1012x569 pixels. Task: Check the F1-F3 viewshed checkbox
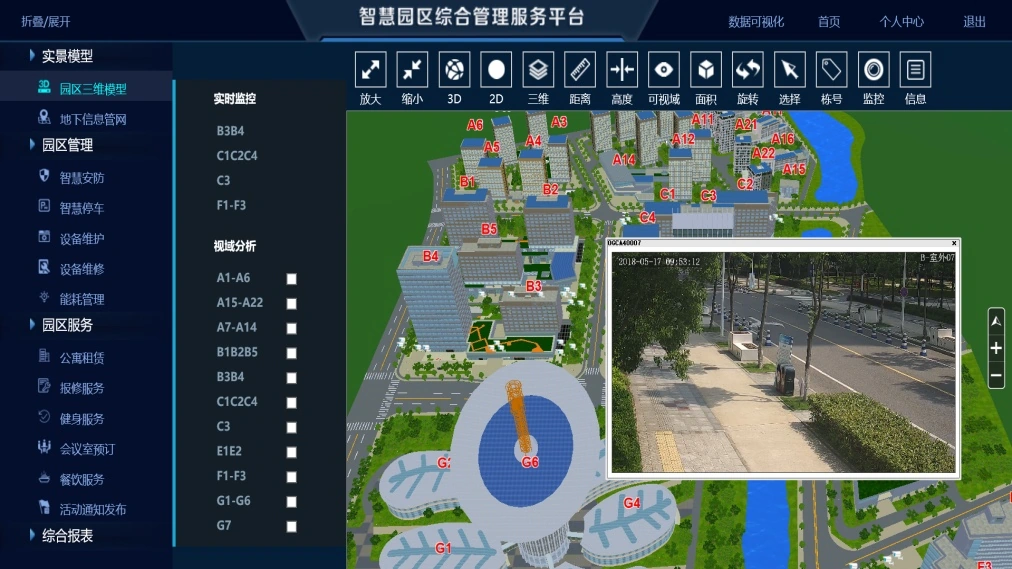(x=292, y=477)
